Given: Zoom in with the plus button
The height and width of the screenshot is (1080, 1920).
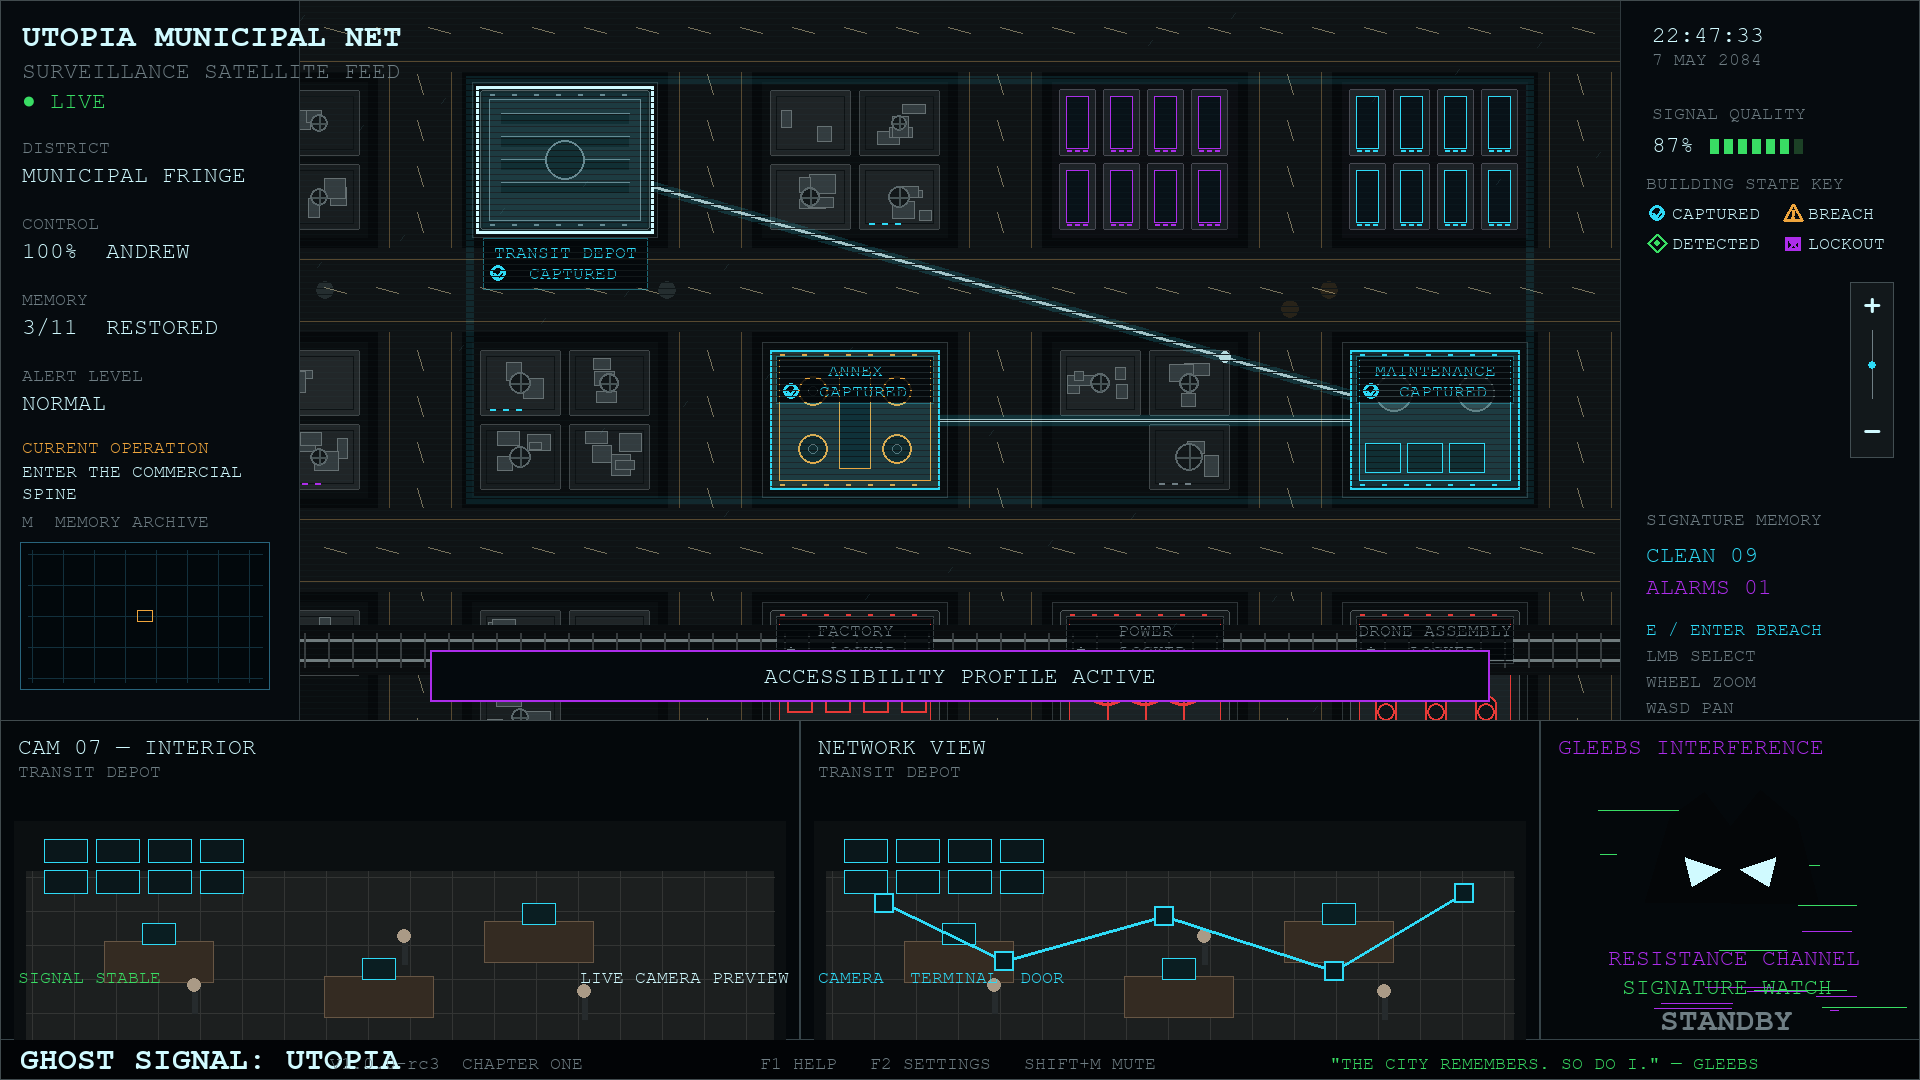Looking at the screenshot, I should click(x=1872, y=306).
